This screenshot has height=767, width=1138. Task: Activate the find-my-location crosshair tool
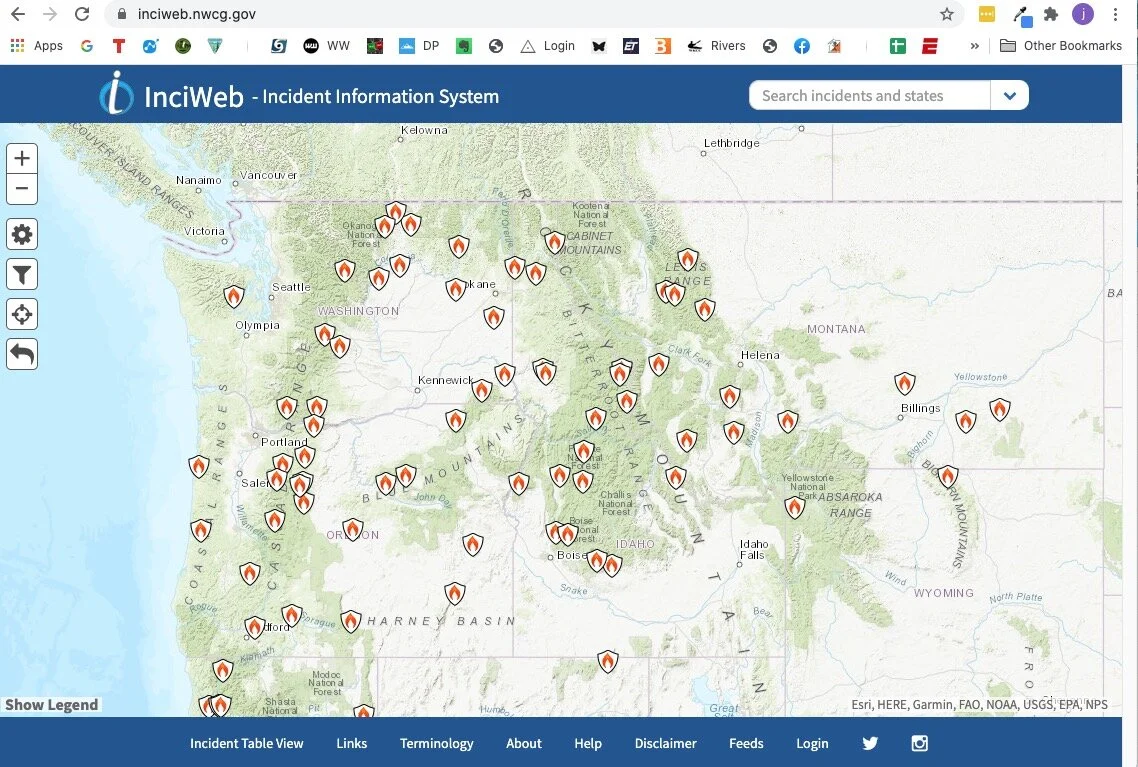pyautogui.click(x=22, y=314)
